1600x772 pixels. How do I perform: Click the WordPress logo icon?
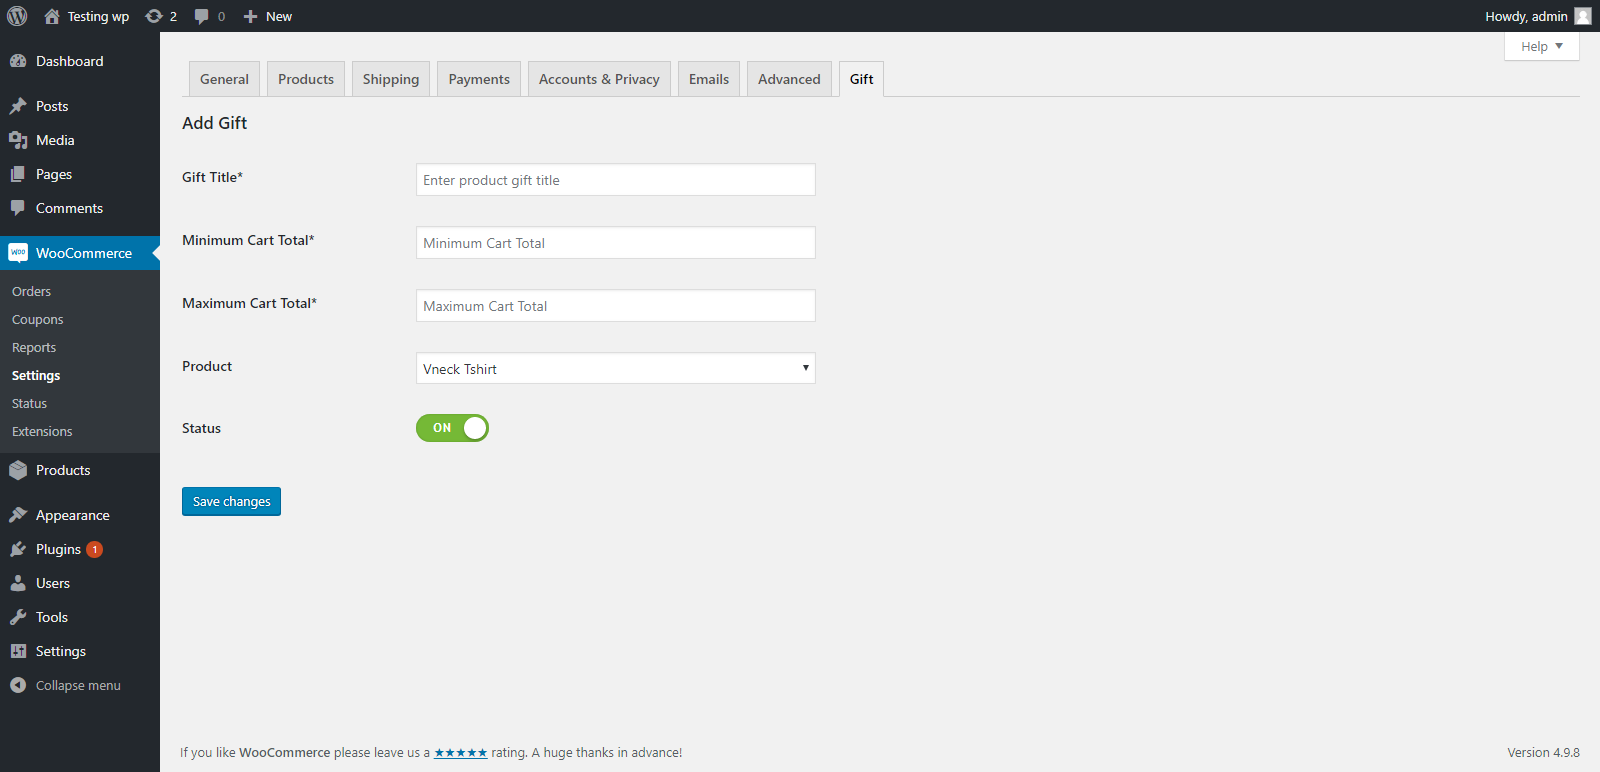[17, 16]
